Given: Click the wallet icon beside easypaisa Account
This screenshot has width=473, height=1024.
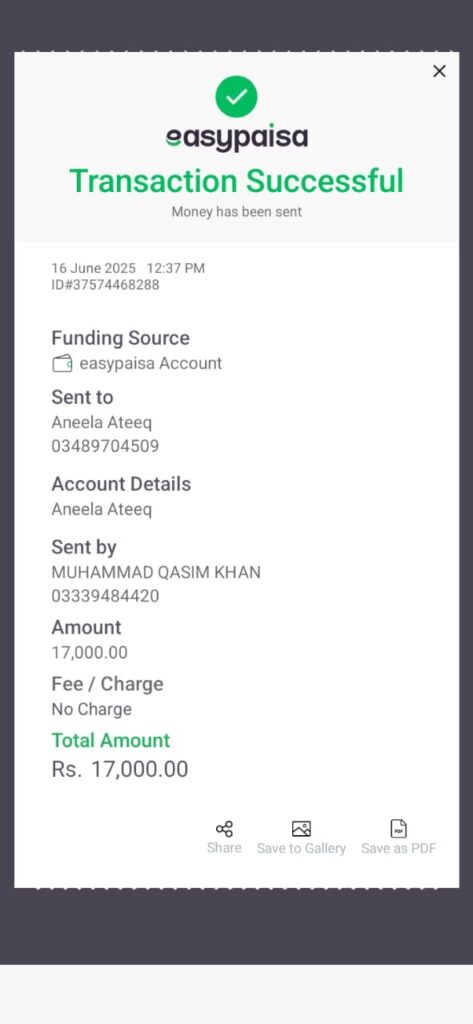Looking at the screenshot, I should (x=62, y=364).
